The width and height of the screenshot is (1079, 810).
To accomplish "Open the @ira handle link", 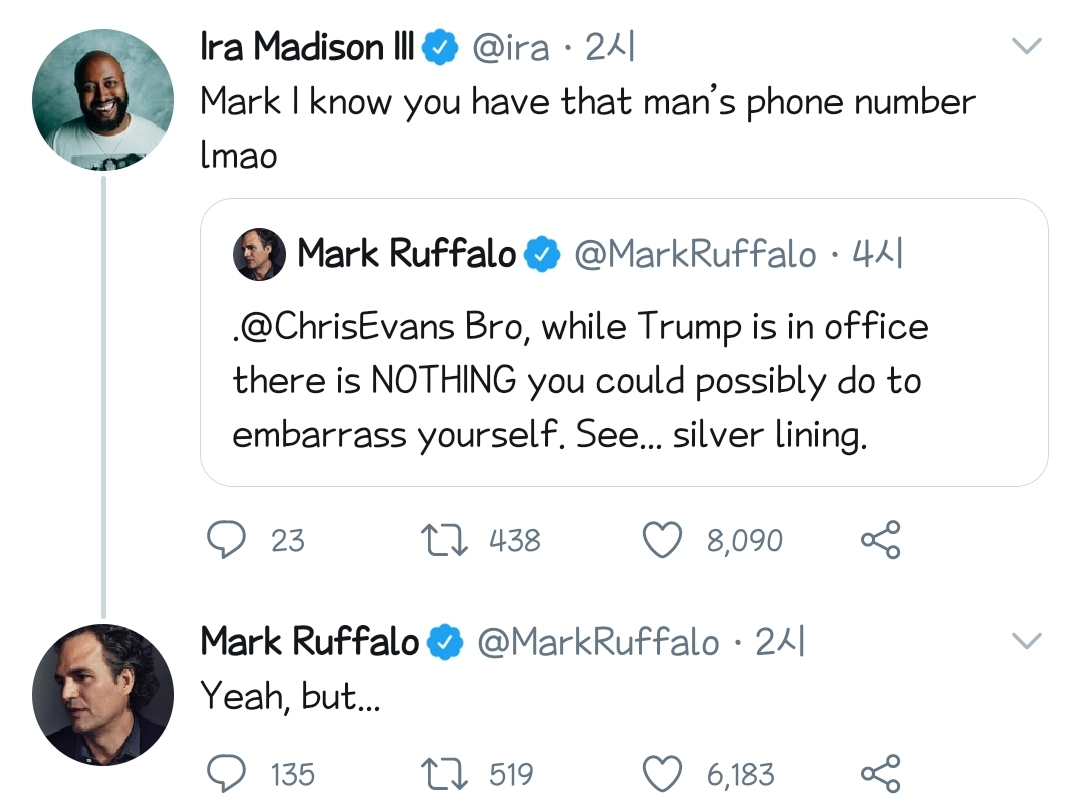I will point(510,47).
